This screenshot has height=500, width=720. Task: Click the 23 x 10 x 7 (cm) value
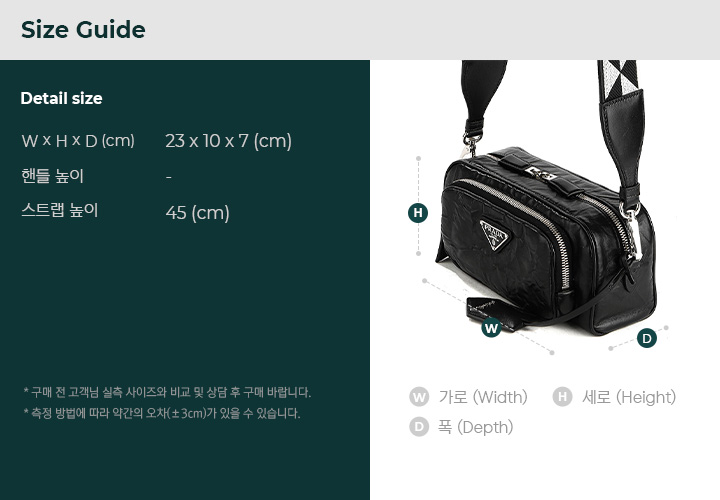228,141
